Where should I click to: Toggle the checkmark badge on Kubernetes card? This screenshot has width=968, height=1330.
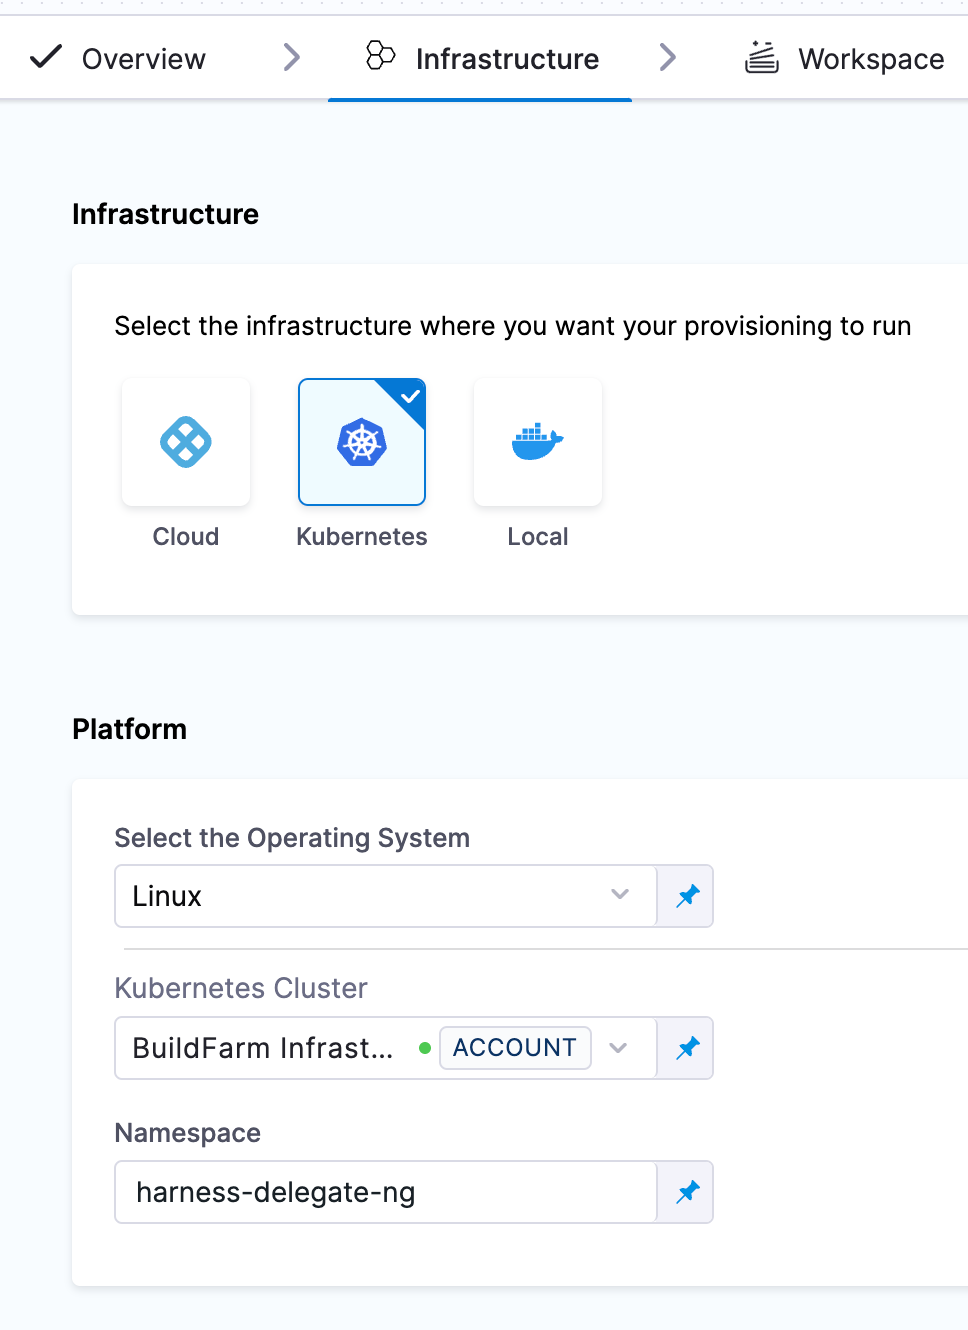pyautogui.click(x=410, y=396)
